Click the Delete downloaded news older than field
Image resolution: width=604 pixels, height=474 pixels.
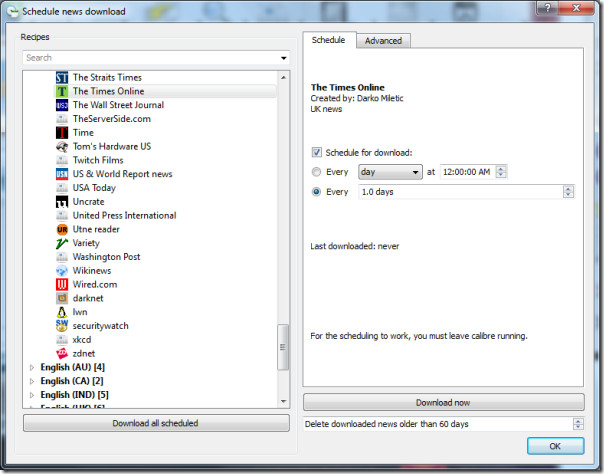tap(438, 424)
